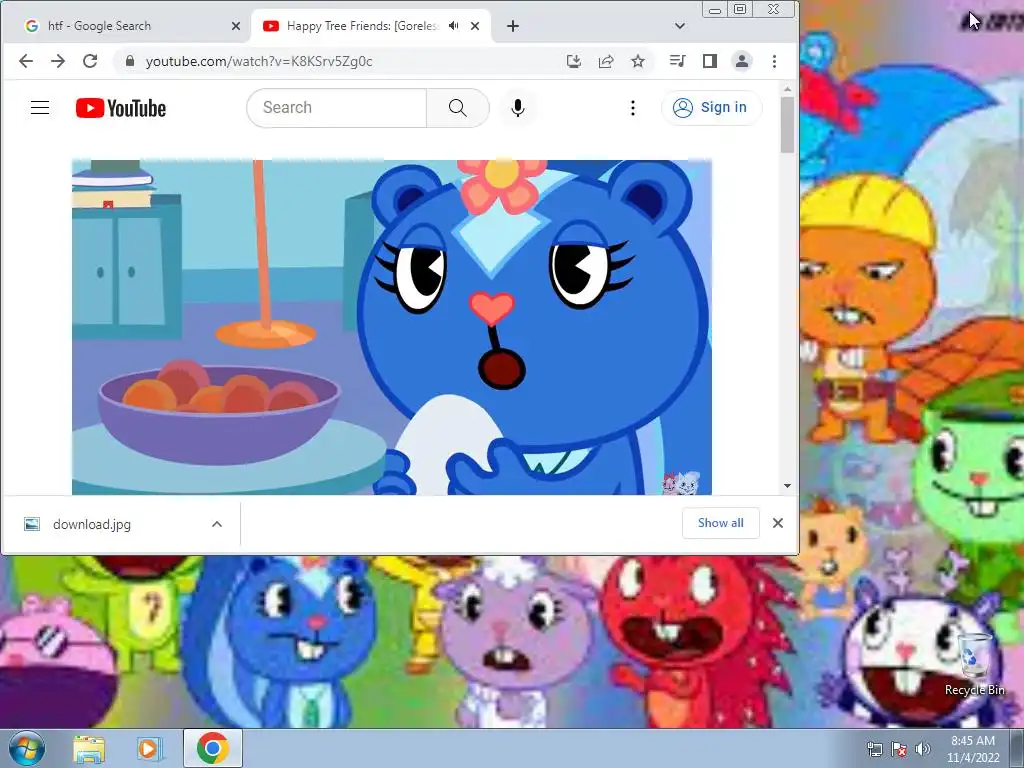Click Show all downloads
Viewport: 1024px width, 768px height.
tap(720, 523)
